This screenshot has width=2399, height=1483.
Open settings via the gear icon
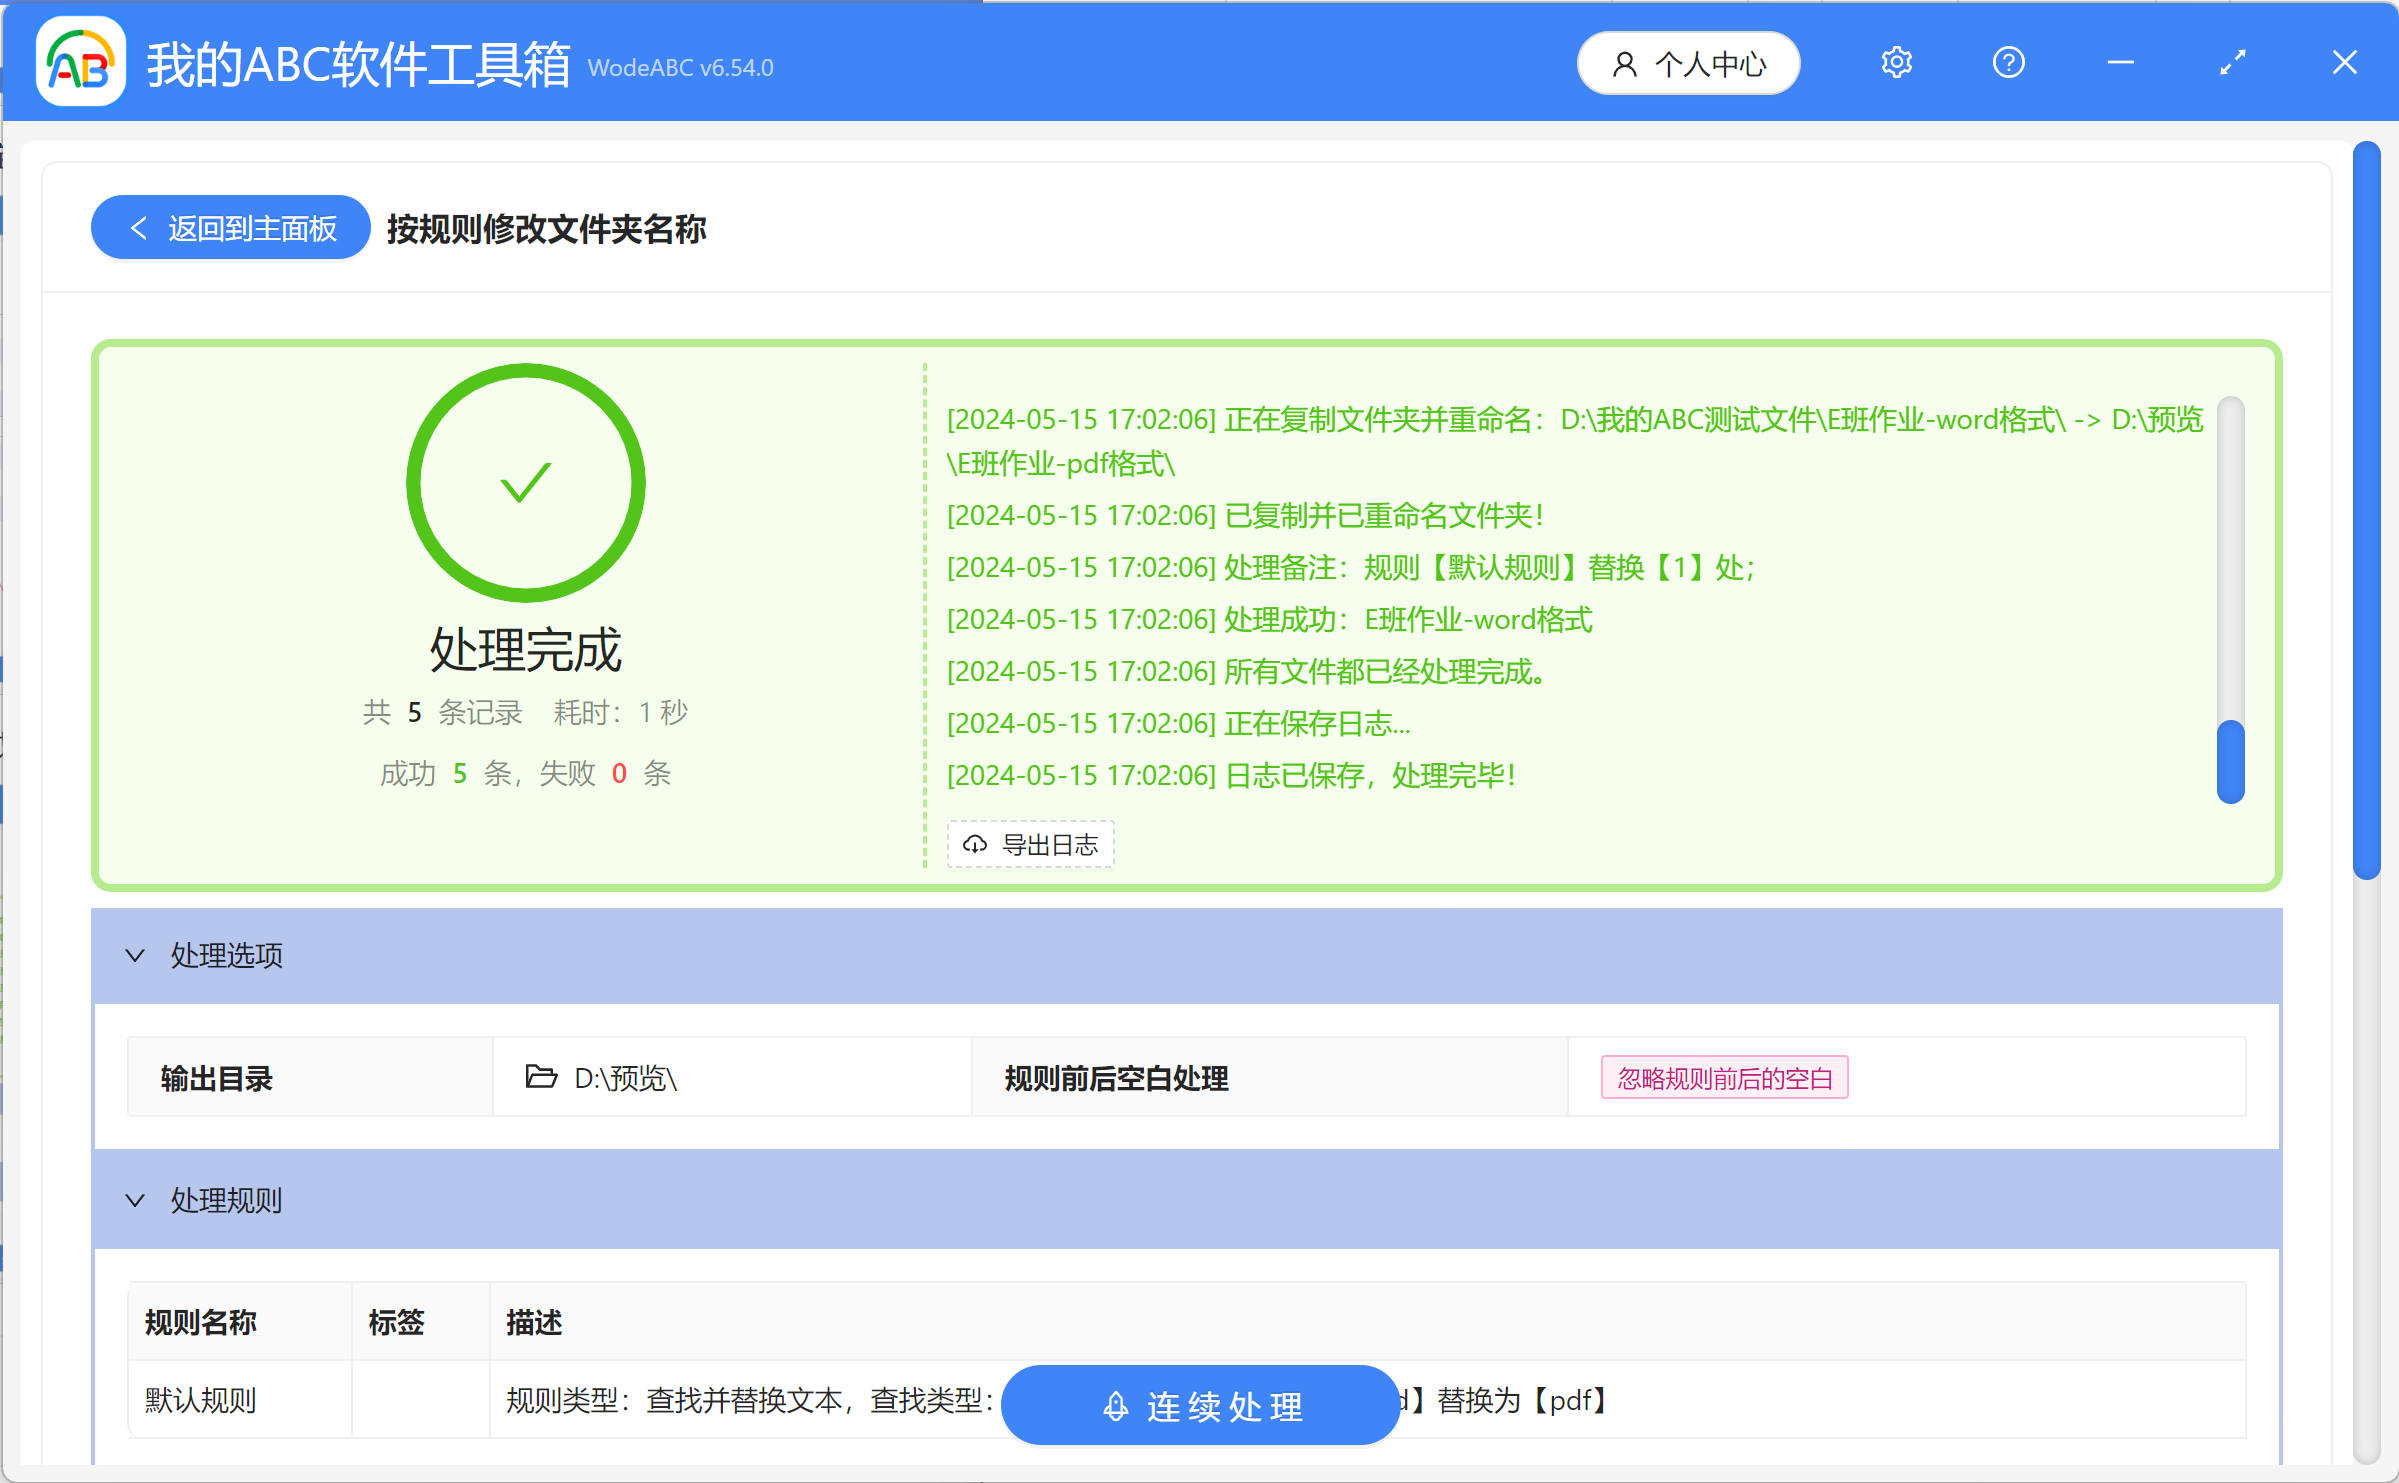click(x=1896, y=62)
